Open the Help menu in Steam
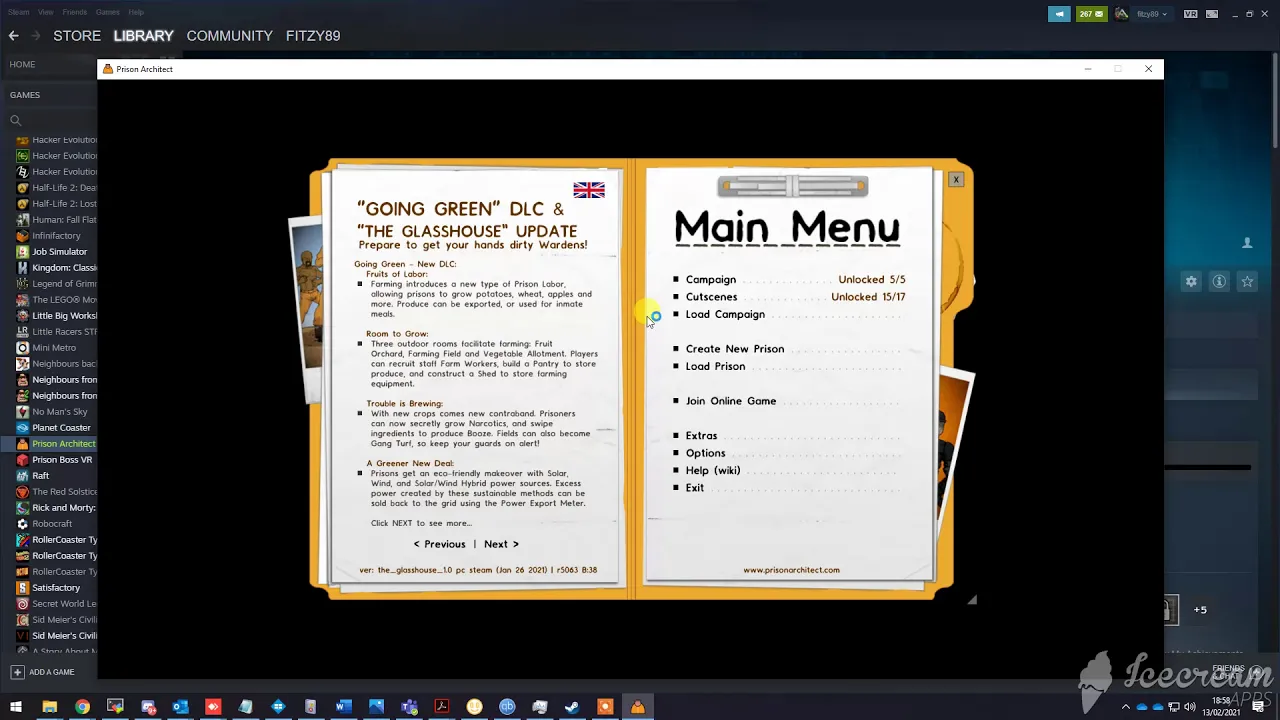Screen dimensions: 1280x720 (136, 12)
